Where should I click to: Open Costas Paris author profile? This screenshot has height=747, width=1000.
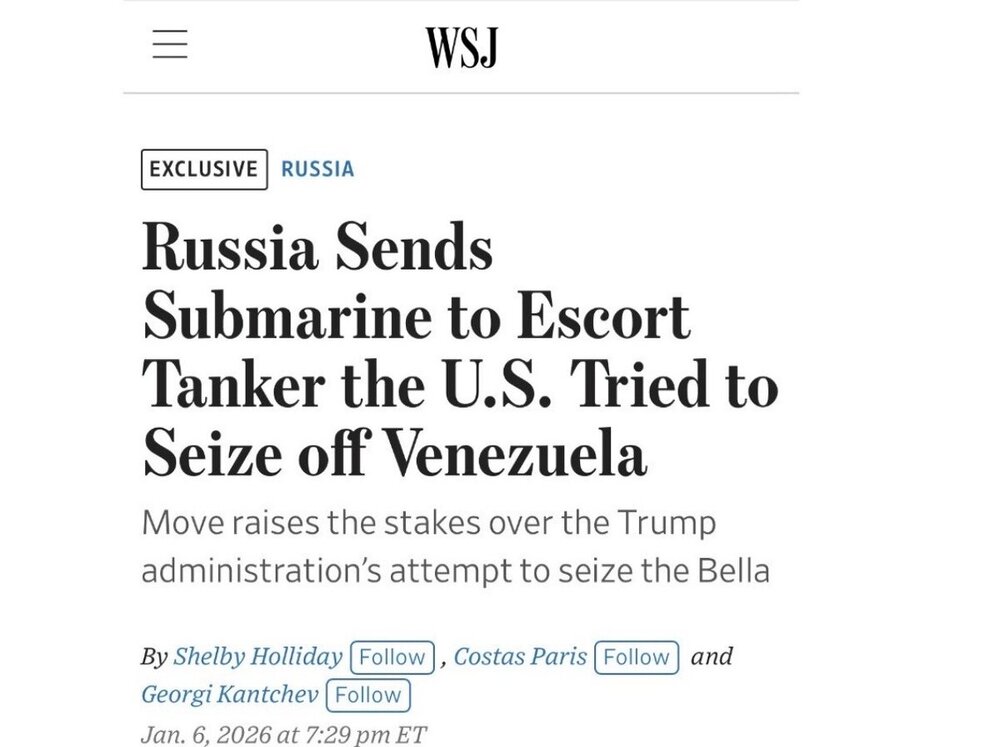[520, 657]
